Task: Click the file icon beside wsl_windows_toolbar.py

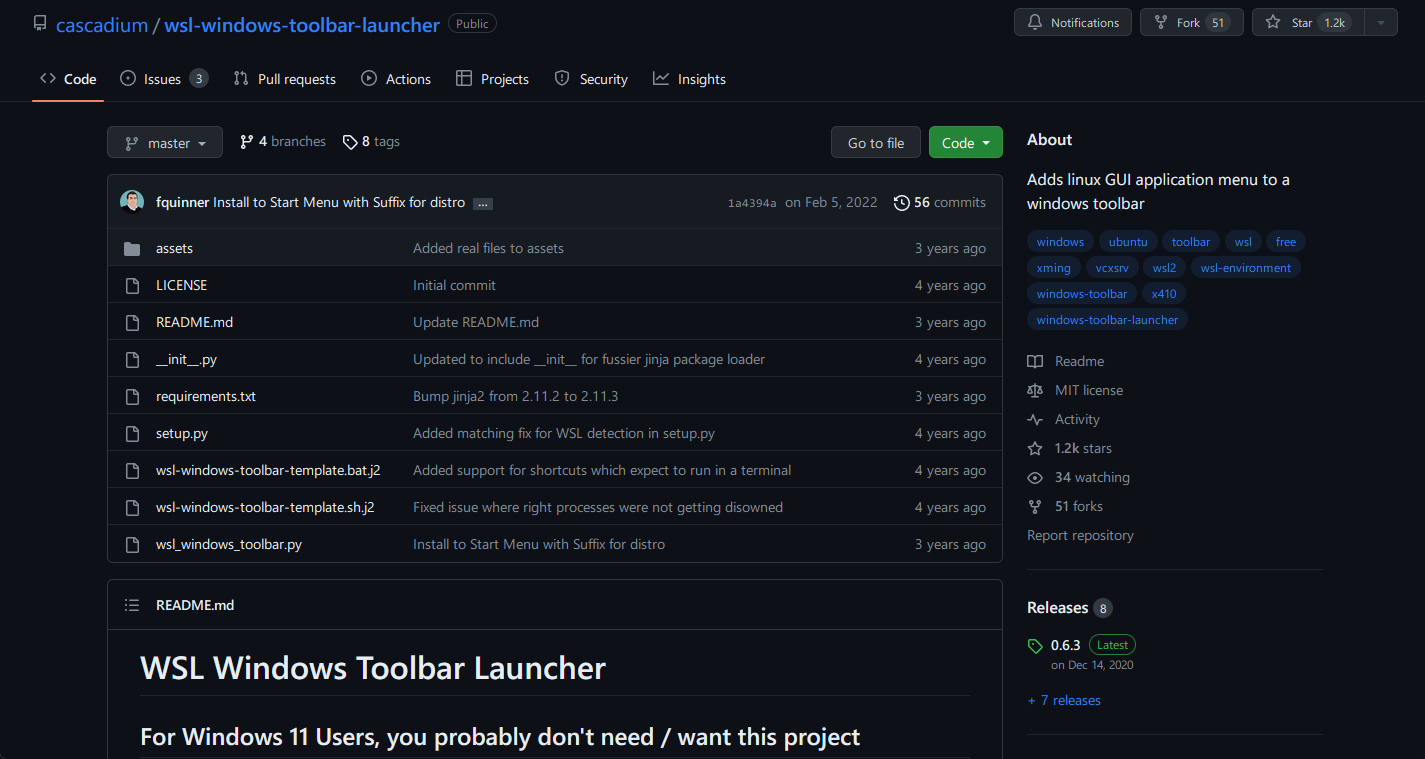Action: [132, 544]
